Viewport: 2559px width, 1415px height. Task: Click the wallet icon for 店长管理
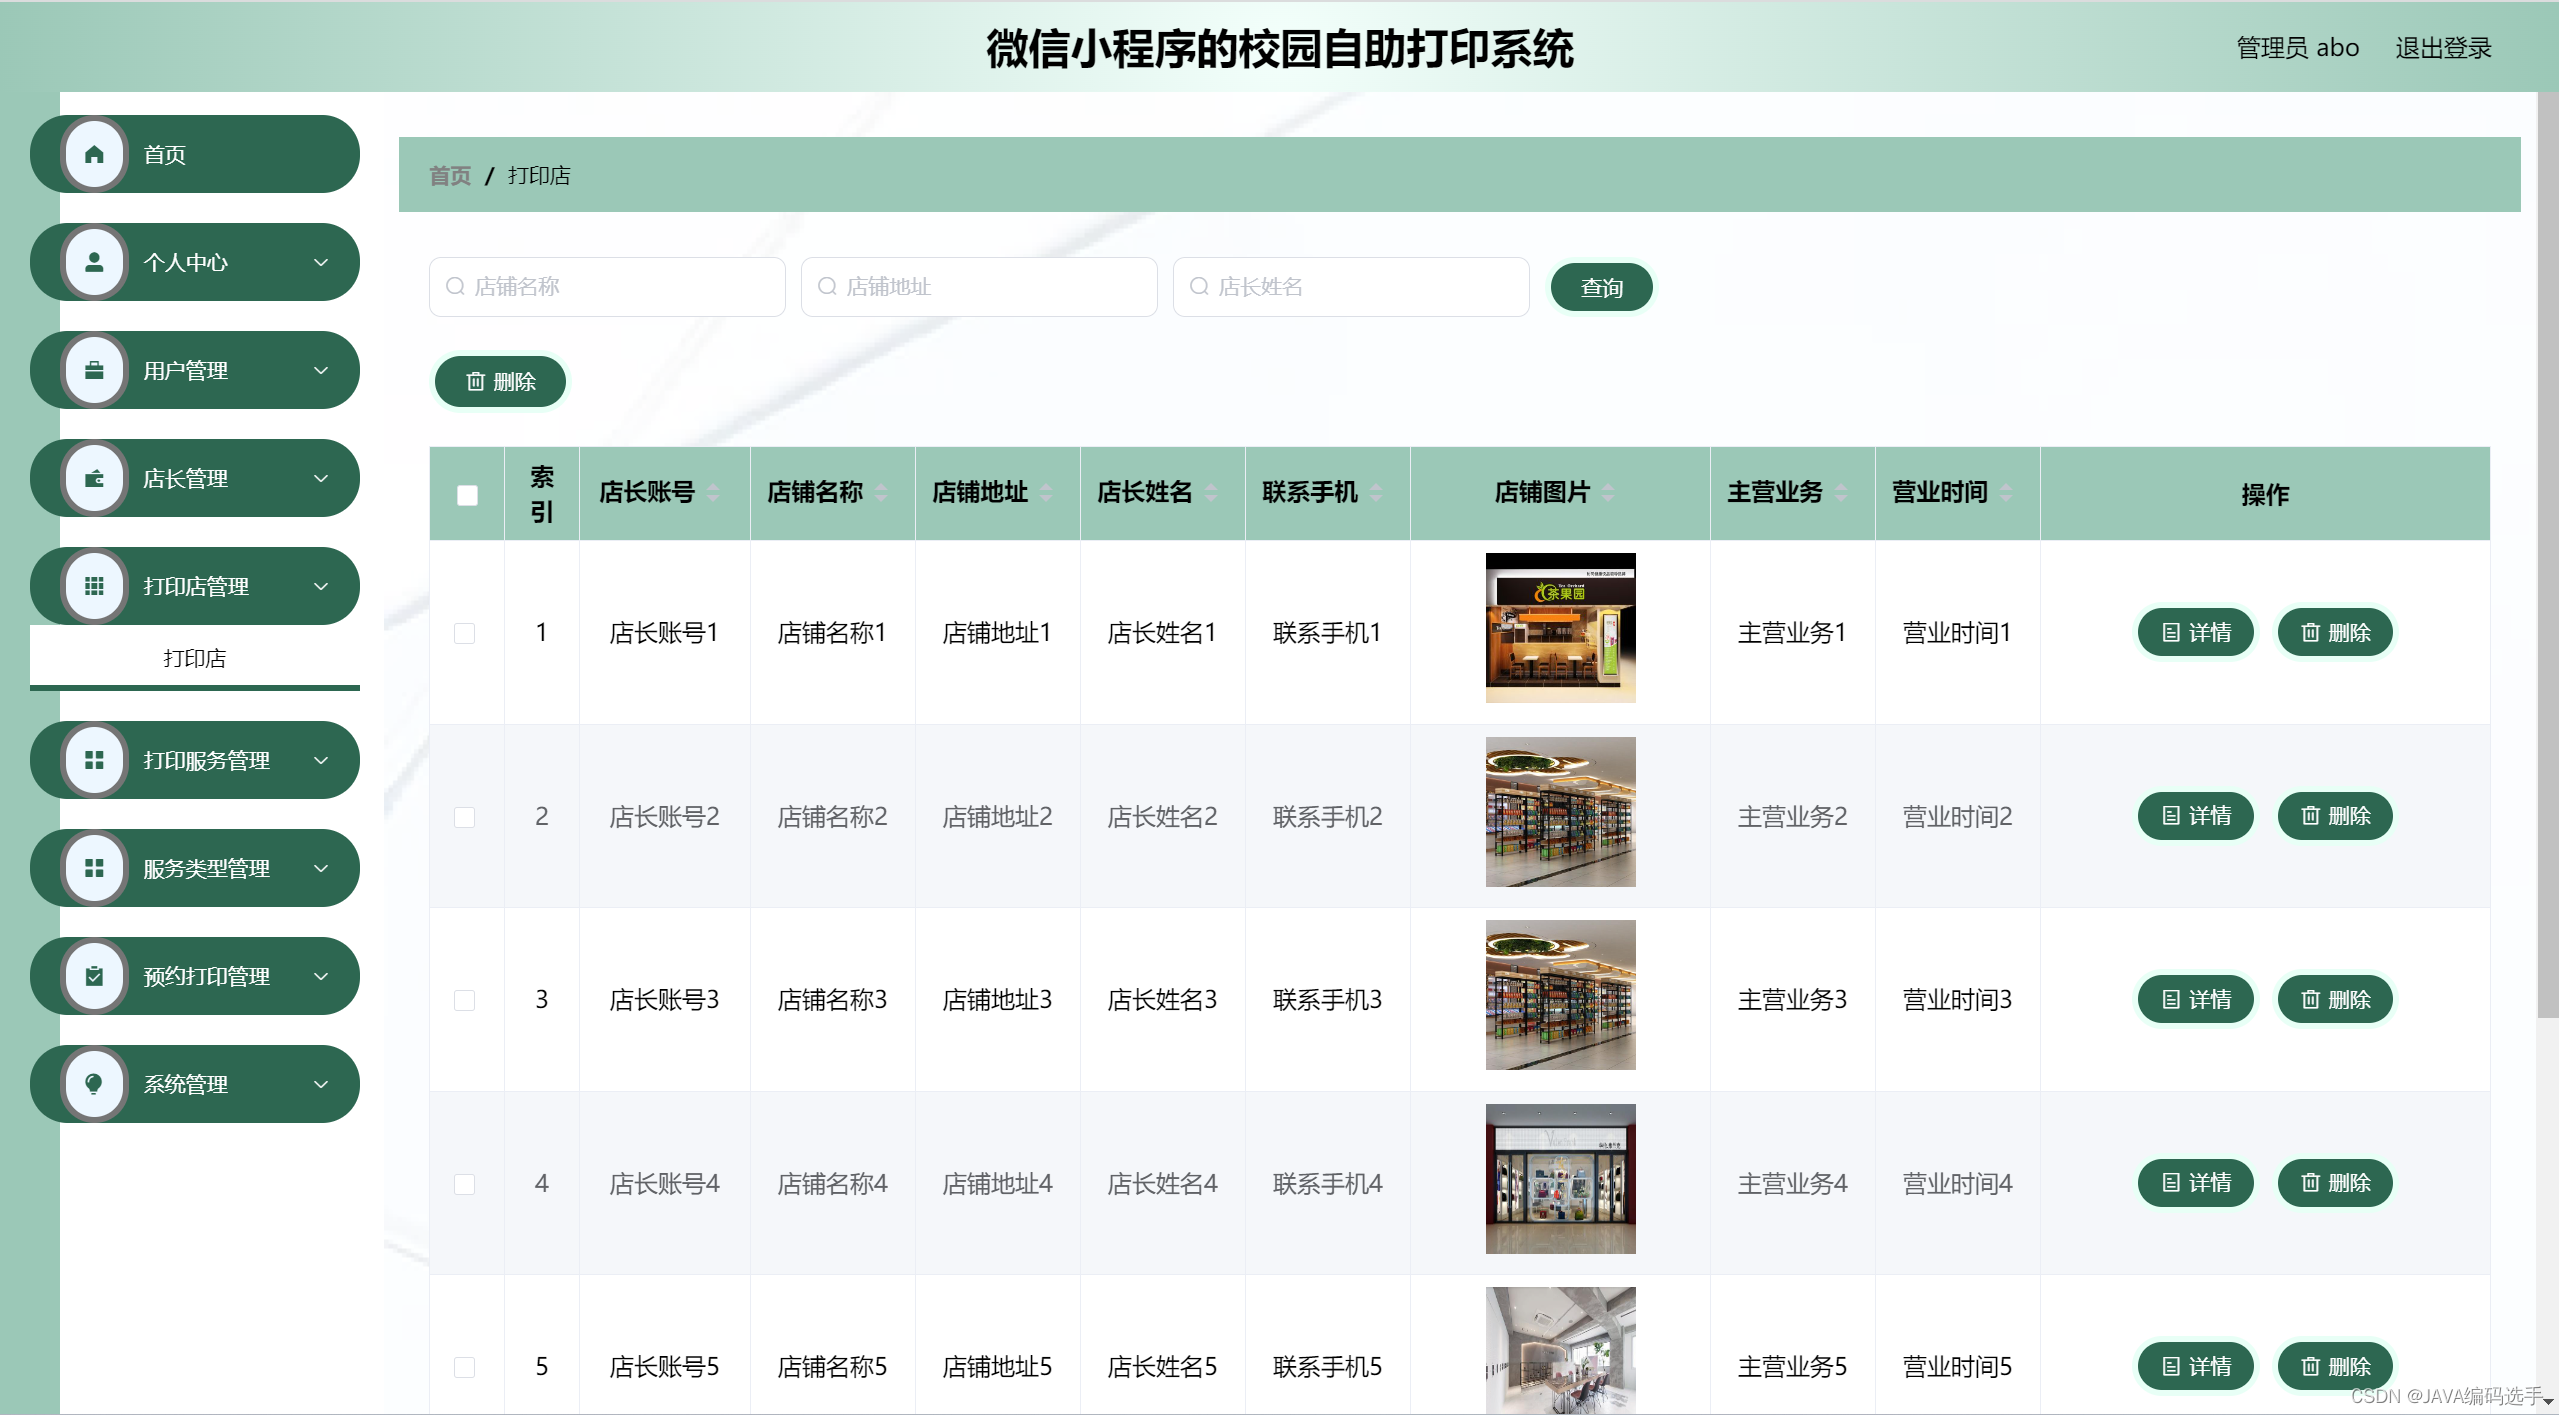94,478
